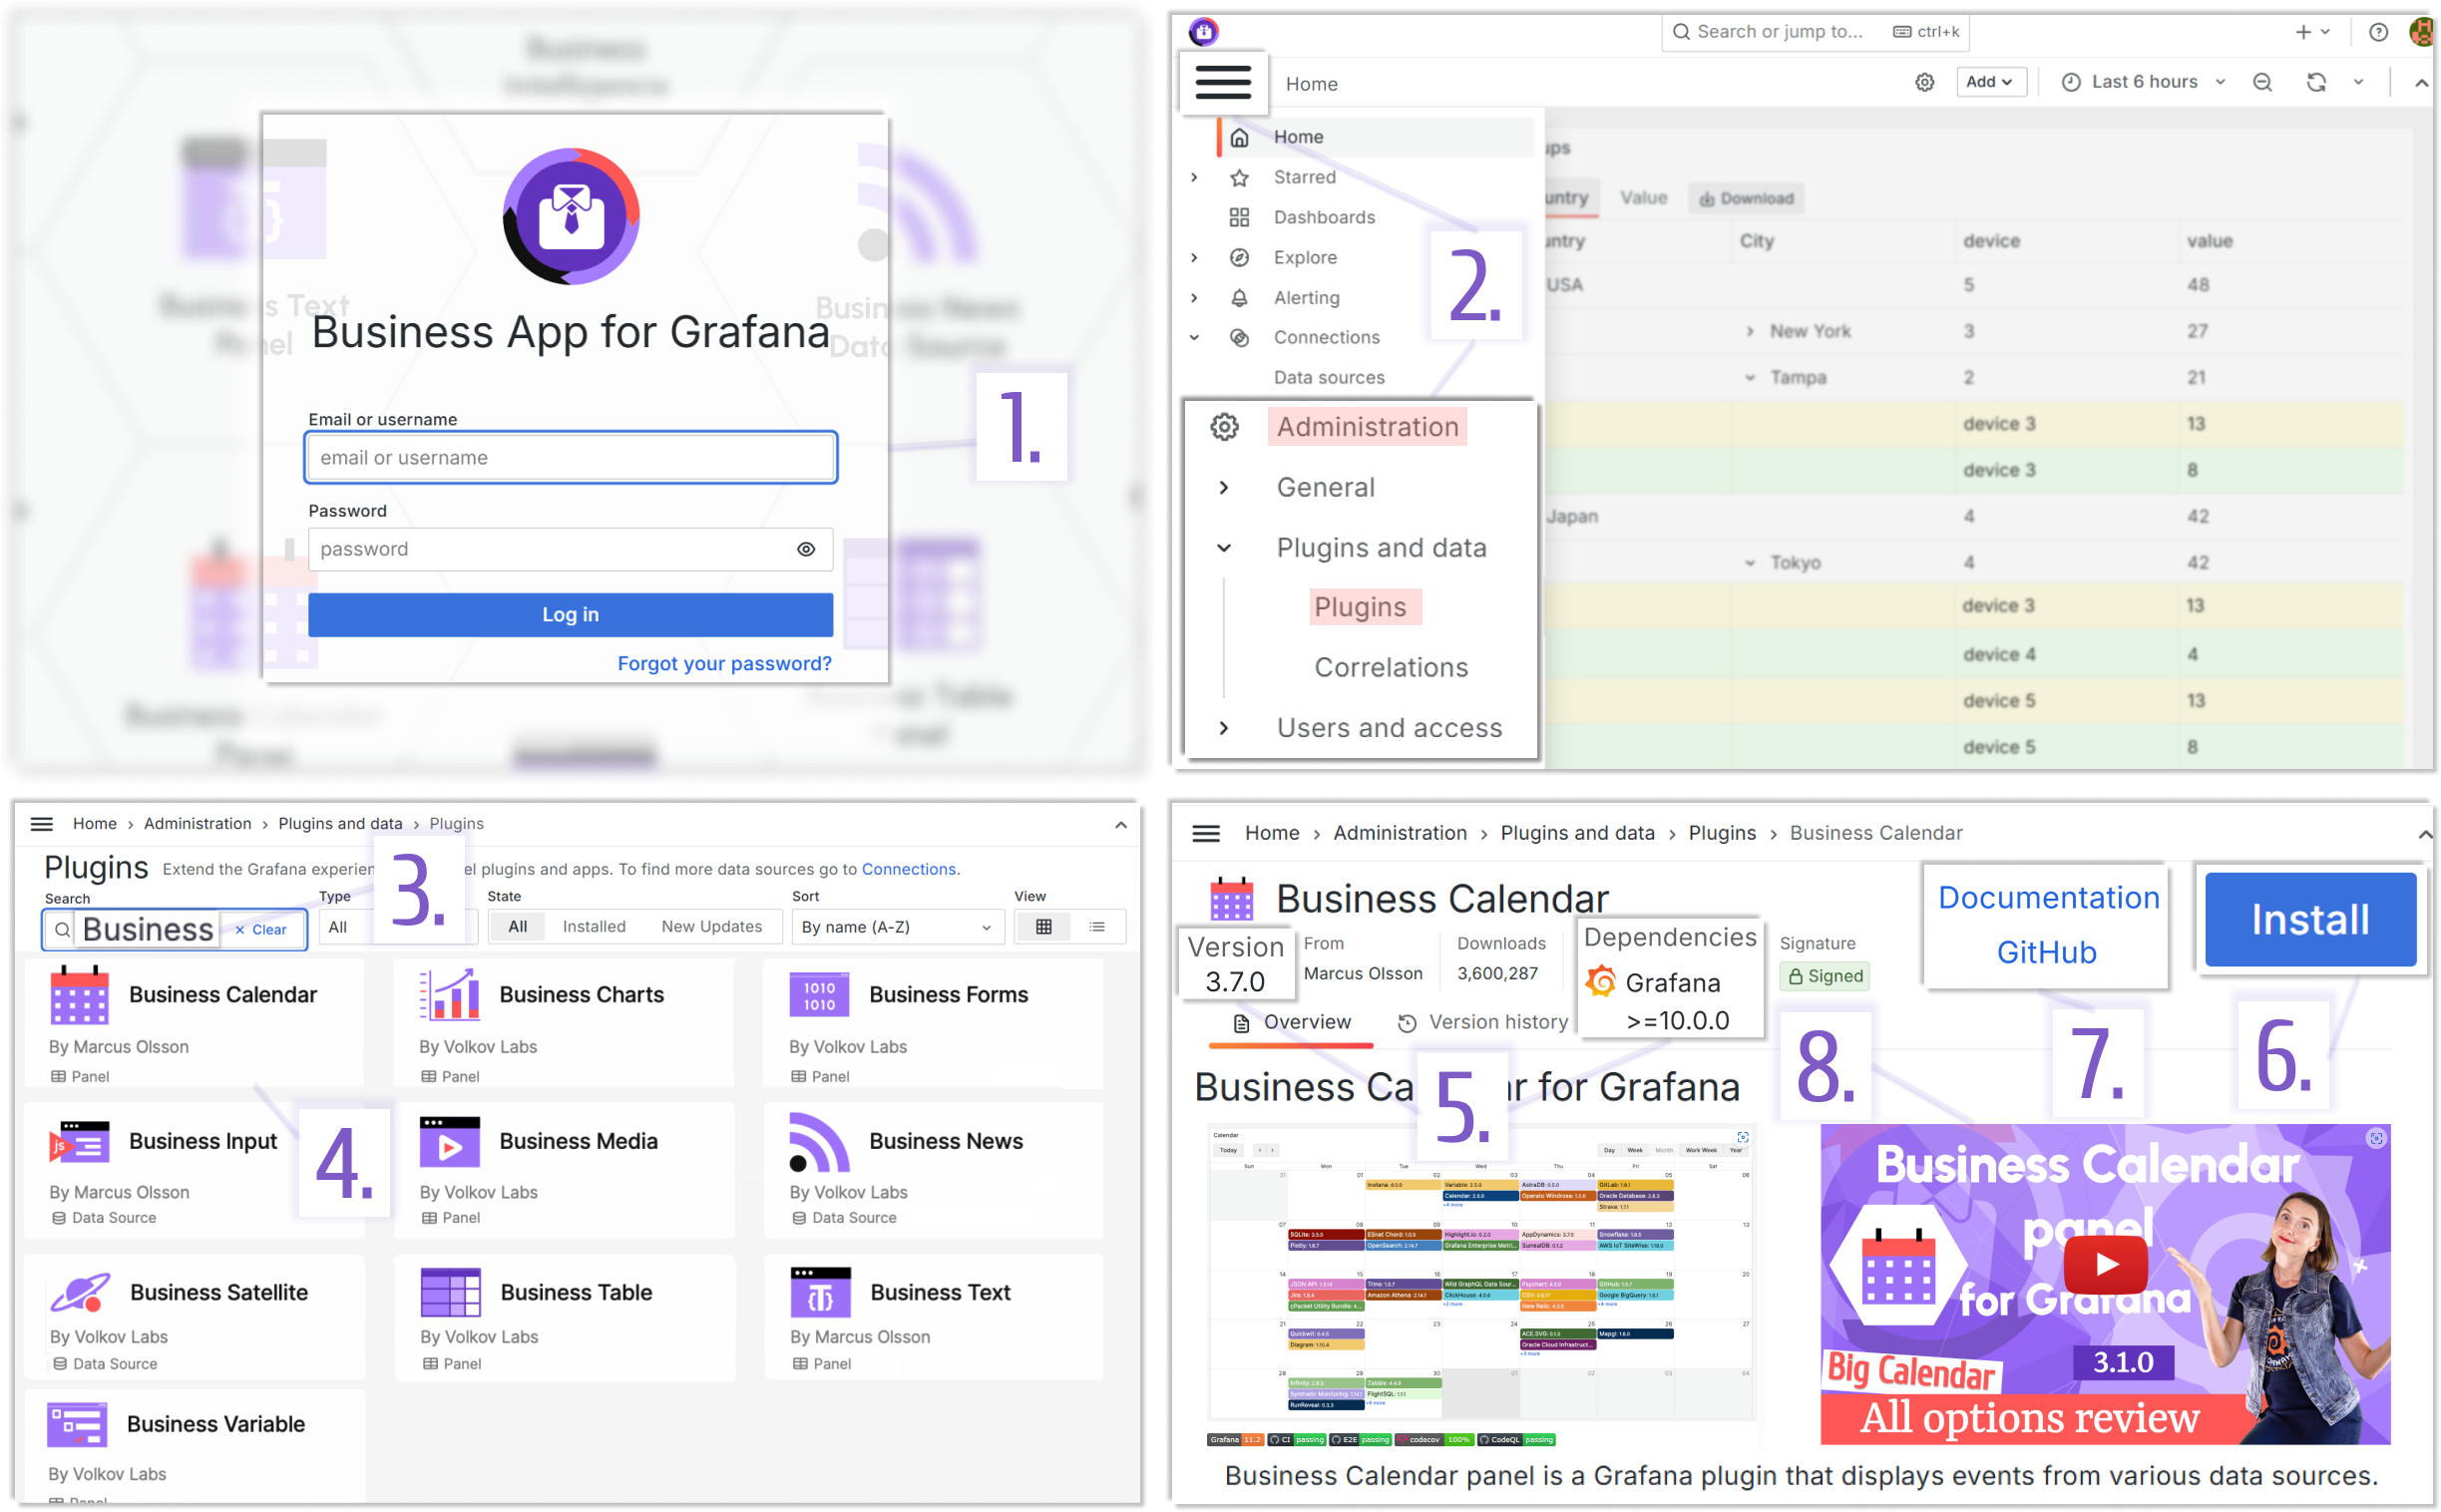Open the Last 6 hours time picker
2441x1512 pixels.
2143,82
